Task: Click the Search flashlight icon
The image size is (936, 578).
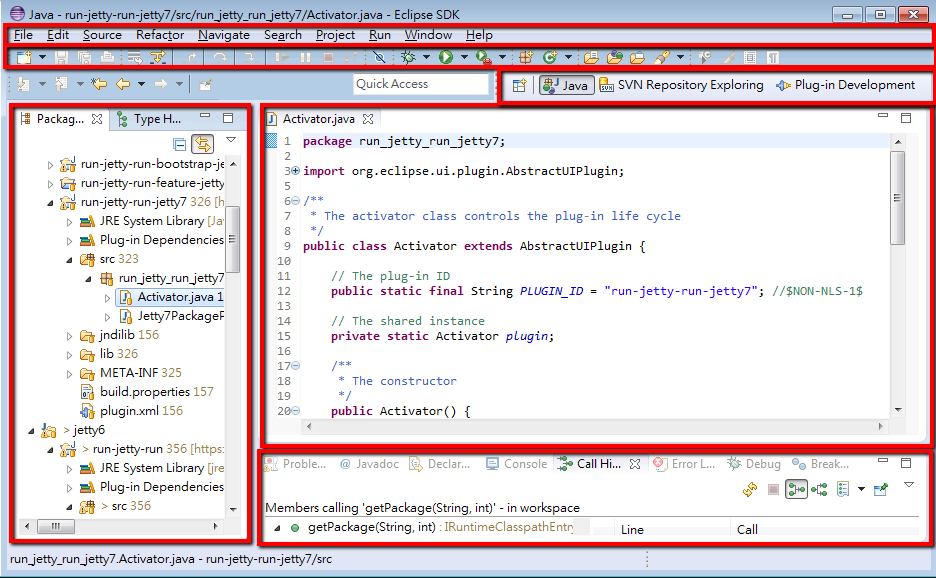Action: (661, 57)
